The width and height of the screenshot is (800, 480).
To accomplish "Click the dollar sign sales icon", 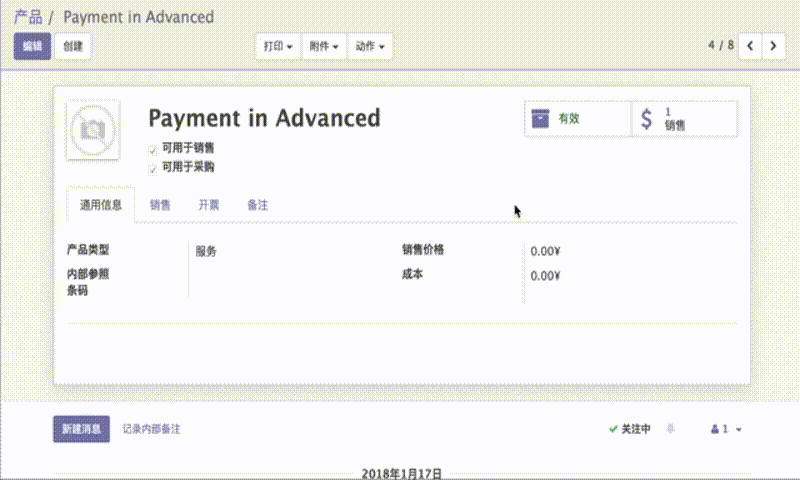I will tap(646, 119).
